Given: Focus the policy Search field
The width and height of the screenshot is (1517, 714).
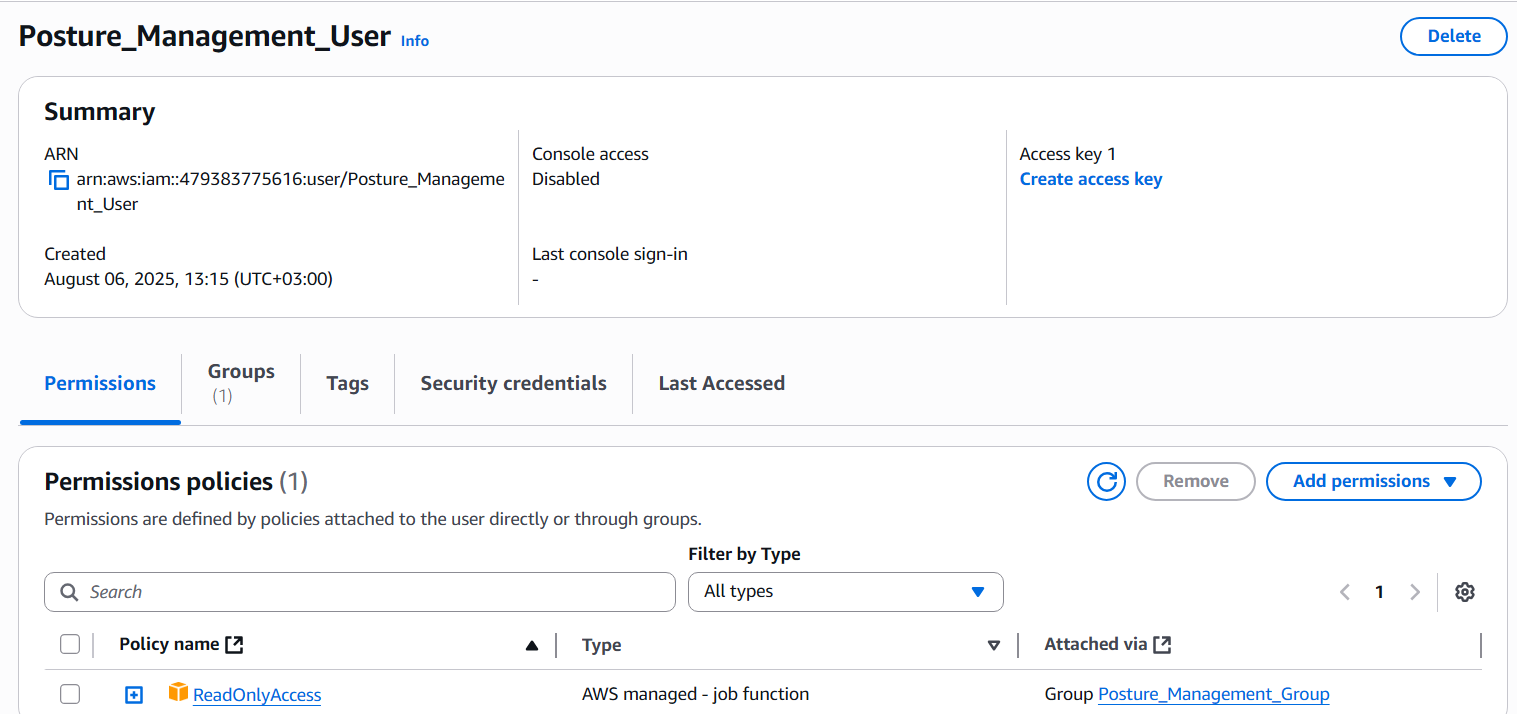Looking at the screenshot, I should 360,592.
